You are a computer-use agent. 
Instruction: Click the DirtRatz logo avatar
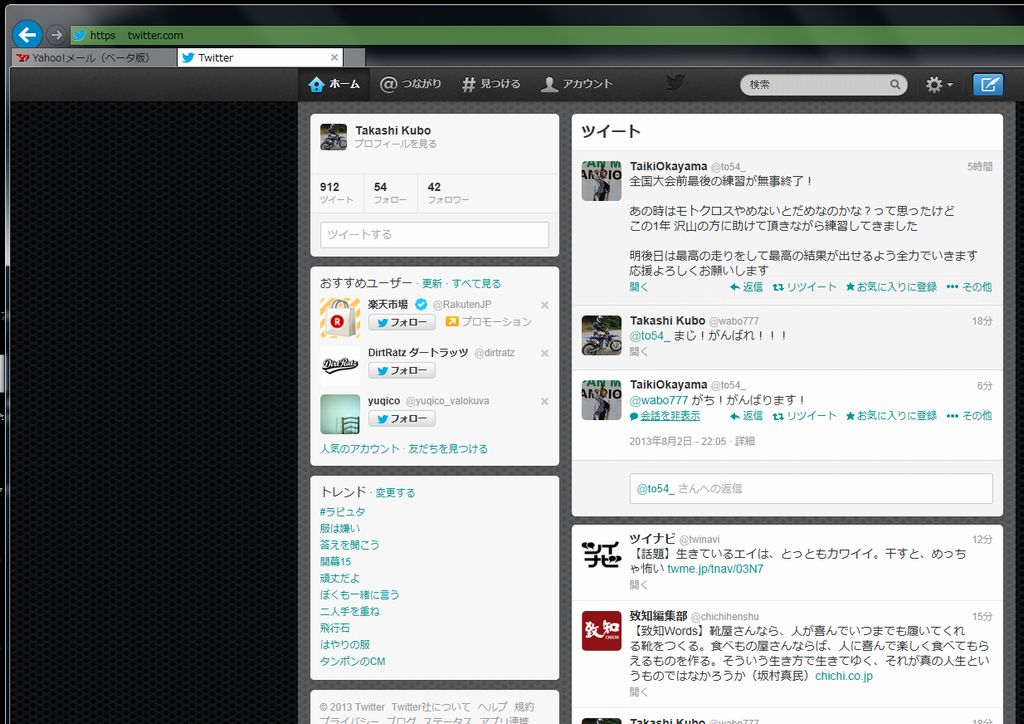pos(340,366)
